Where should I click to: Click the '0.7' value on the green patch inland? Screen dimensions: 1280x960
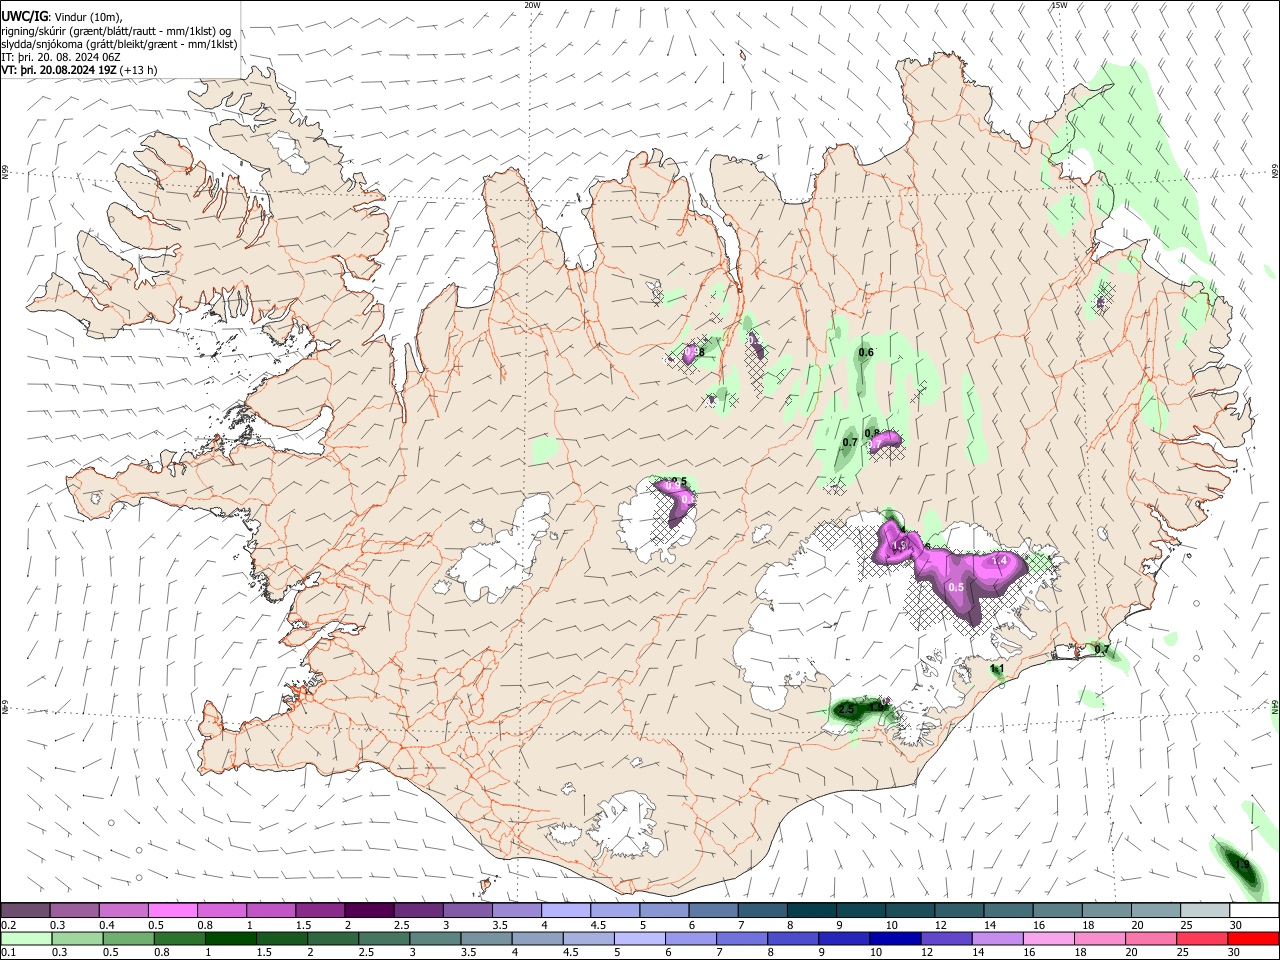point(850,442)
